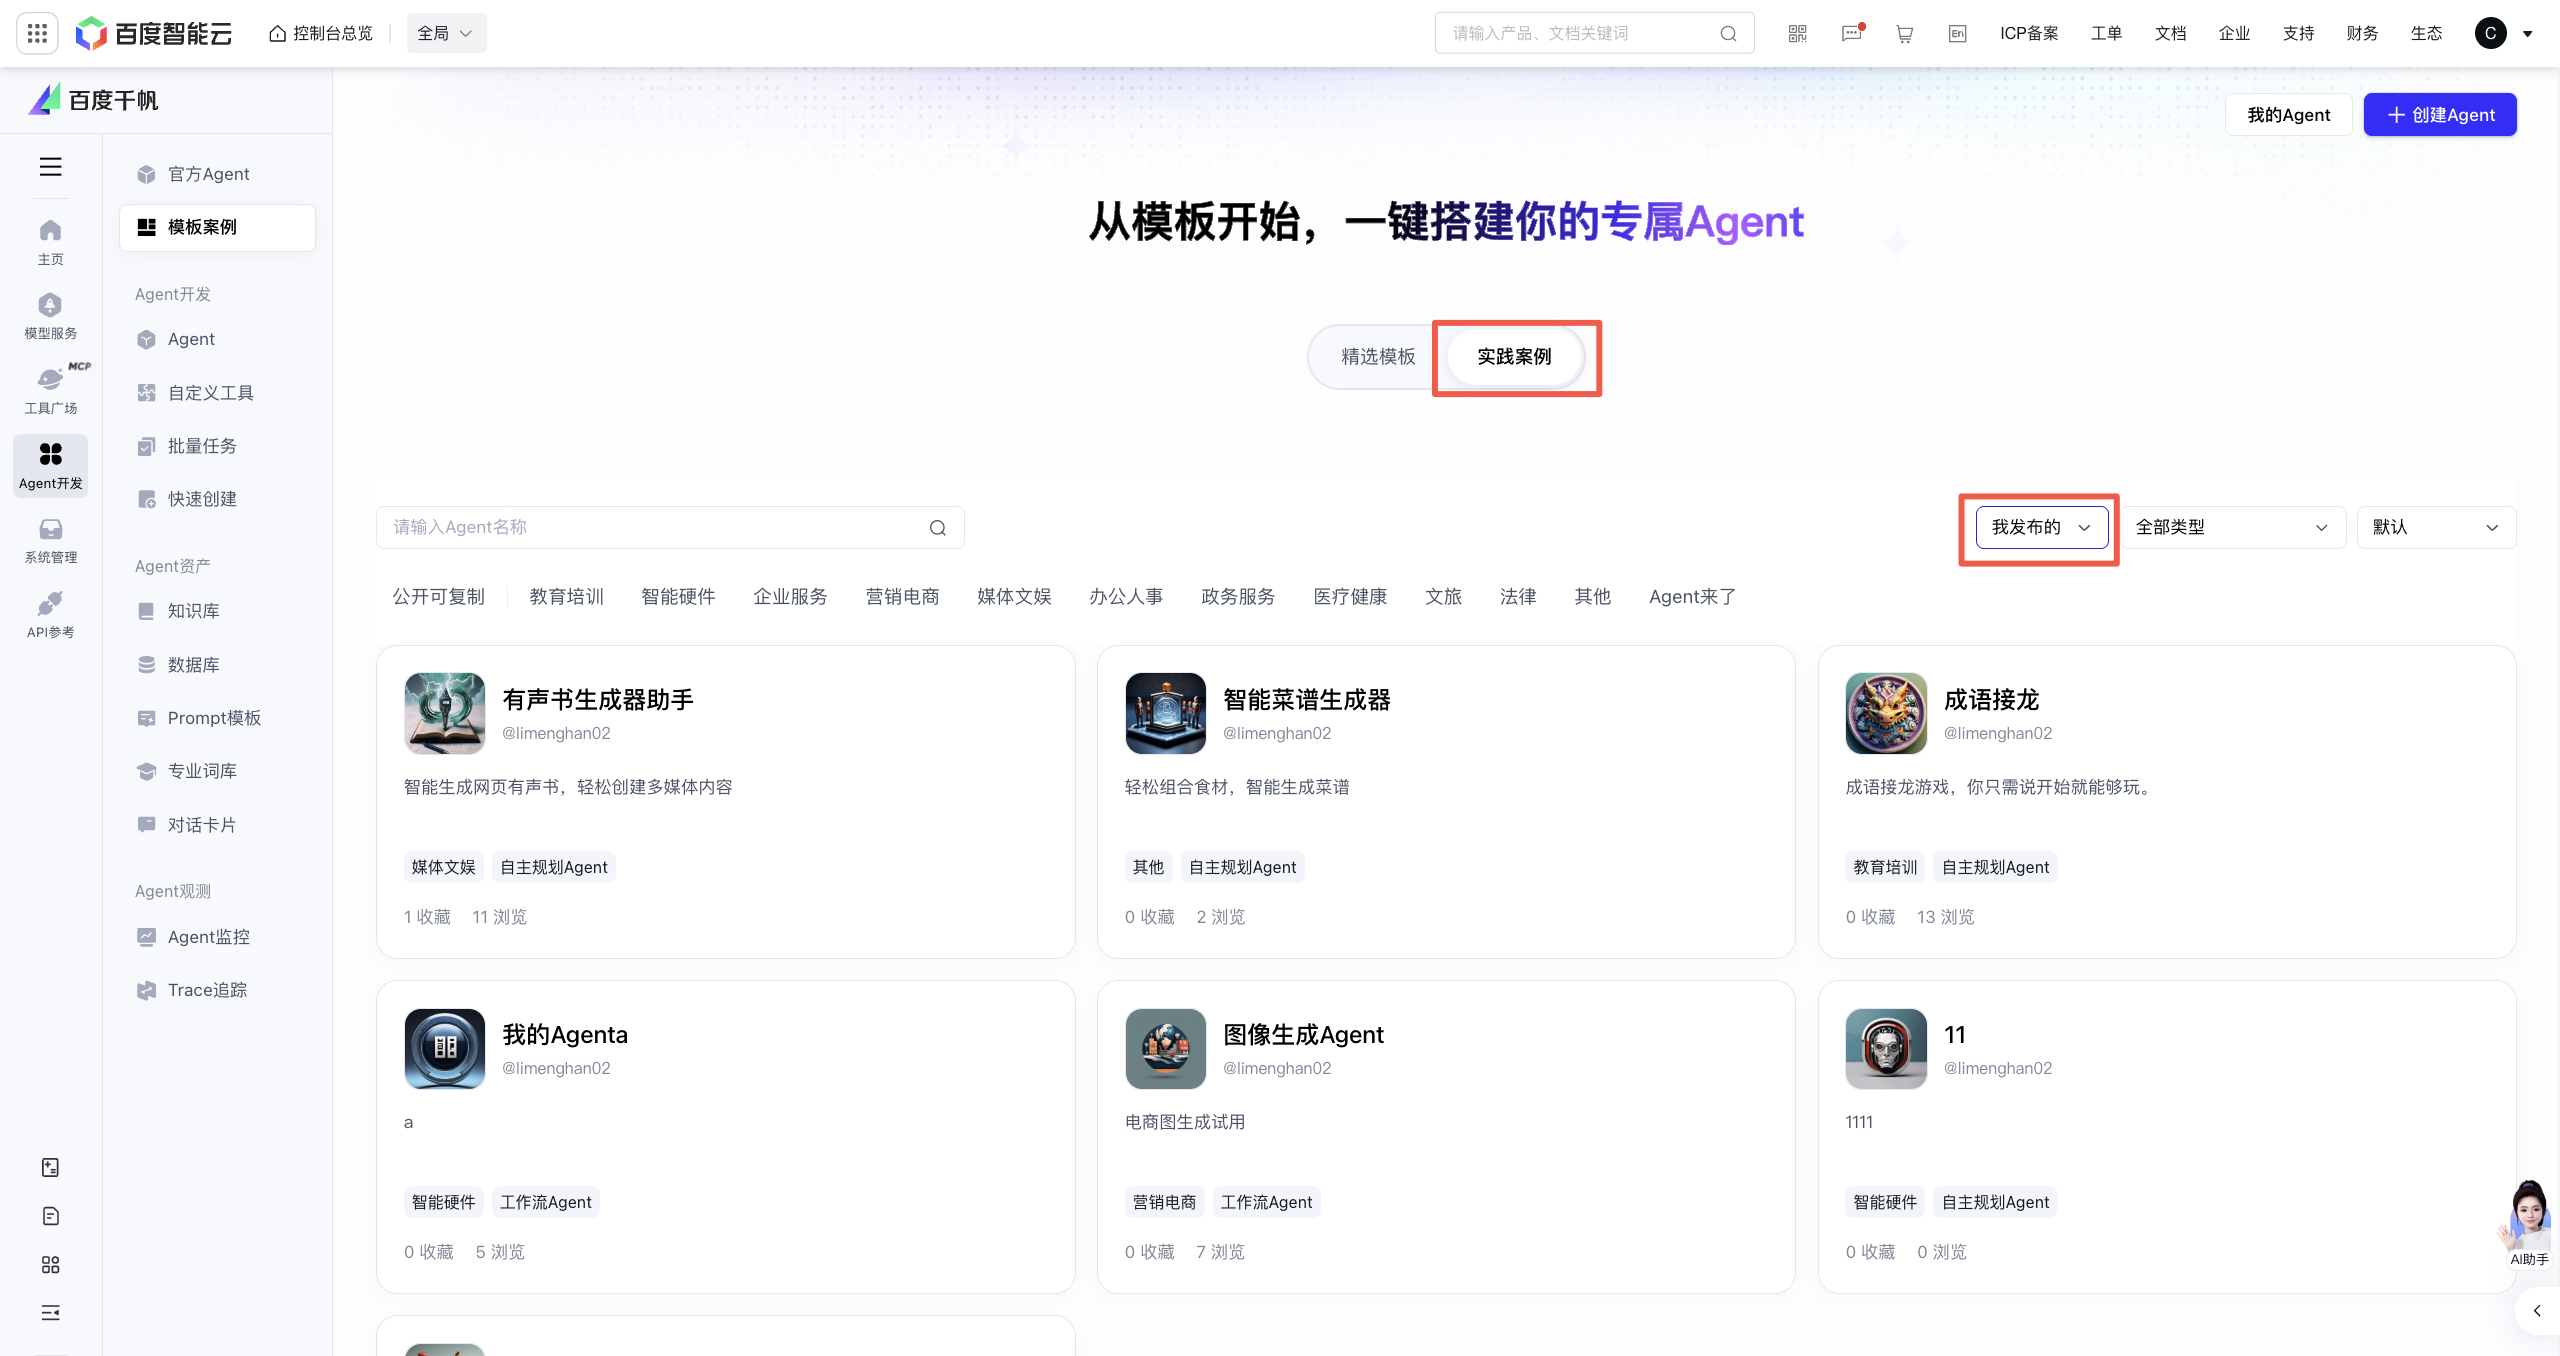The width and height of the screenshot is (2560, 1356).
Task: Open the messages icon with notification dot
Action: tap(1851, 33)
